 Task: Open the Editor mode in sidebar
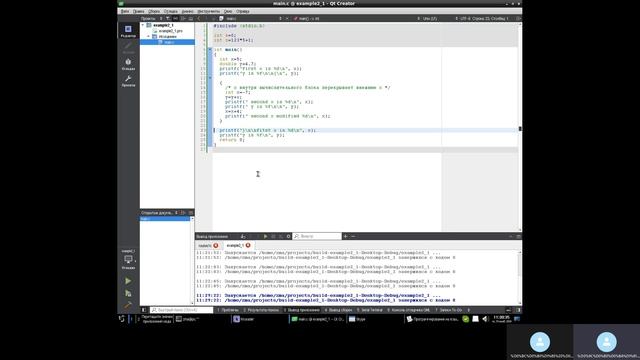click(128, 31)
